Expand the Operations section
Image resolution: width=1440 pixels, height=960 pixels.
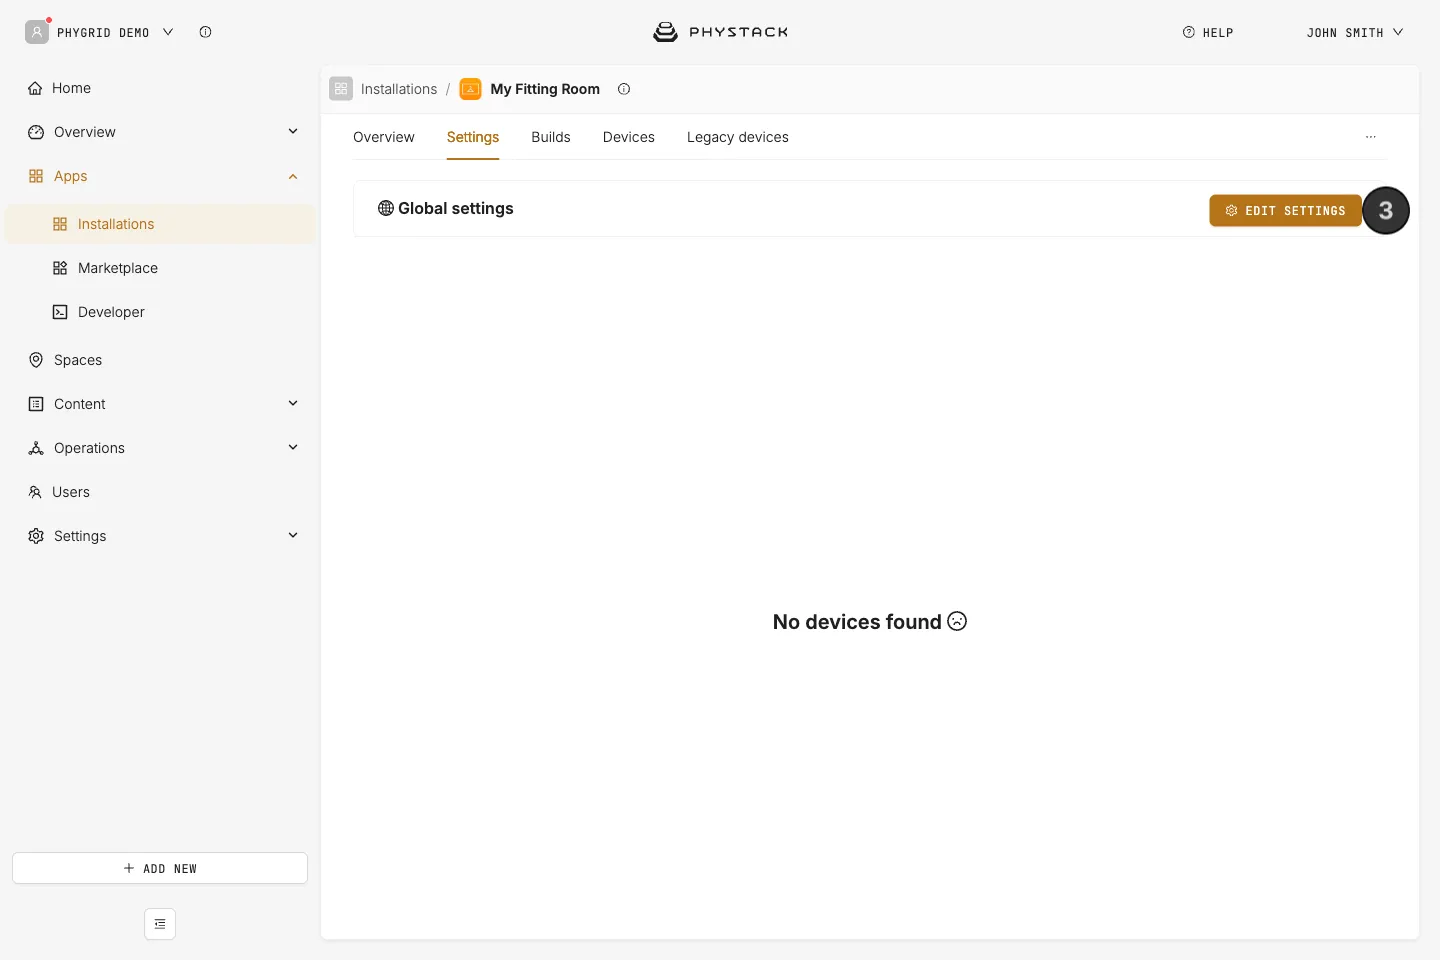[x=293, y=448]
